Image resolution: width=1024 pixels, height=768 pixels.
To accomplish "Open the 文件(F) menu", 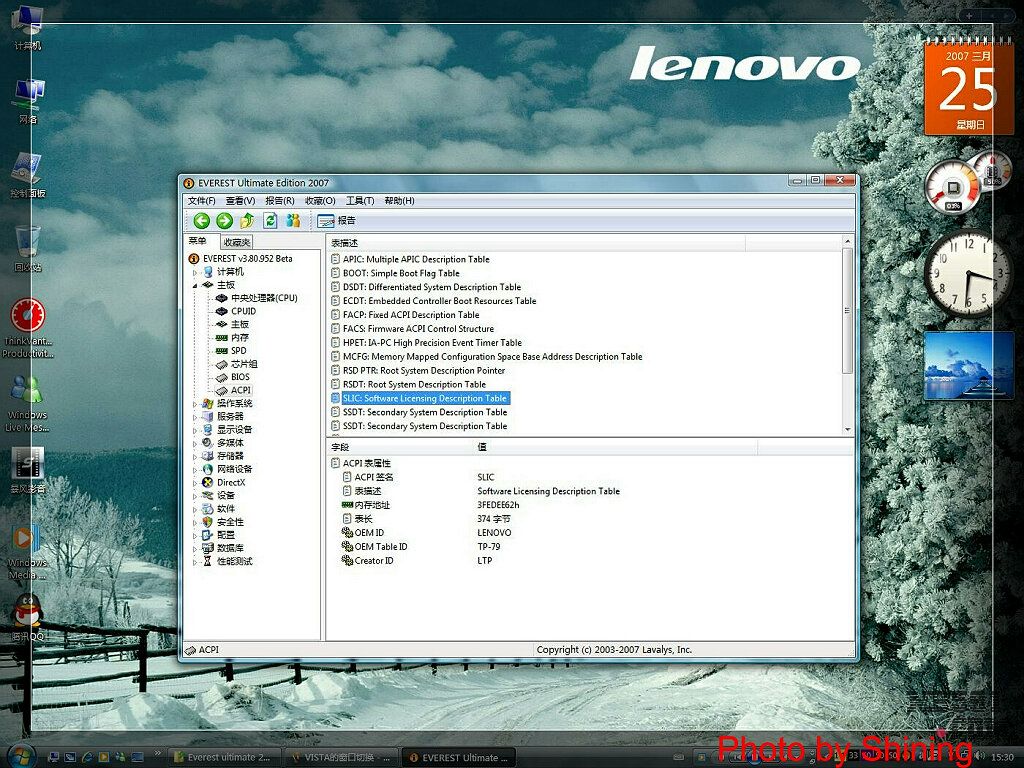I will [201, 201].
